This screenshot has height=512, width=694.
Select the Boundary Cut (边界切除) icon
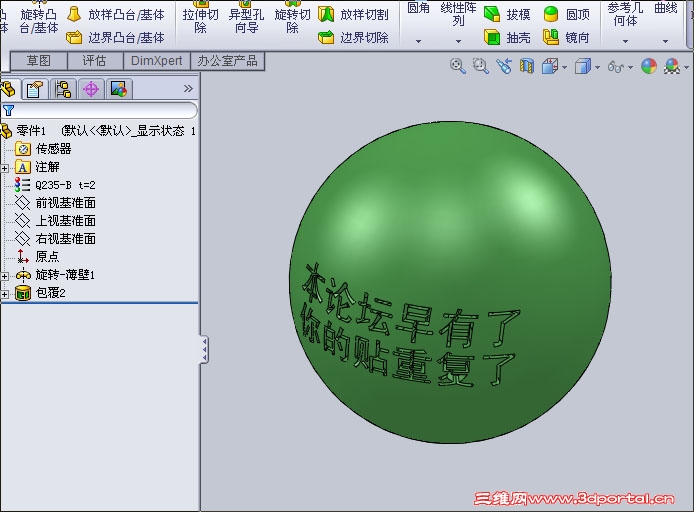click(x=326, y=37)
